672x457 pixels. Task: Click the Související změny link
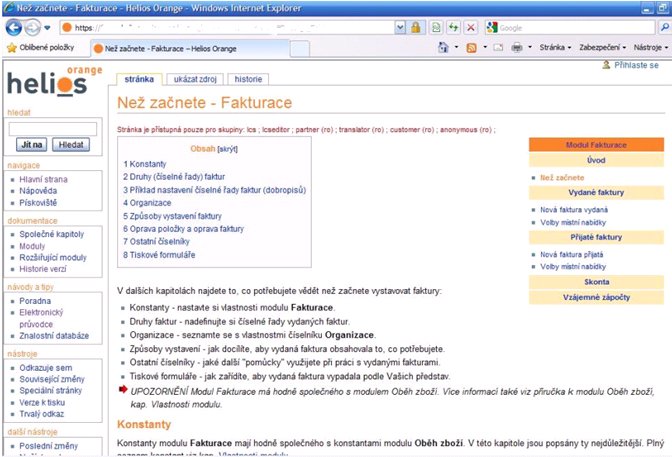coord(52,379)
